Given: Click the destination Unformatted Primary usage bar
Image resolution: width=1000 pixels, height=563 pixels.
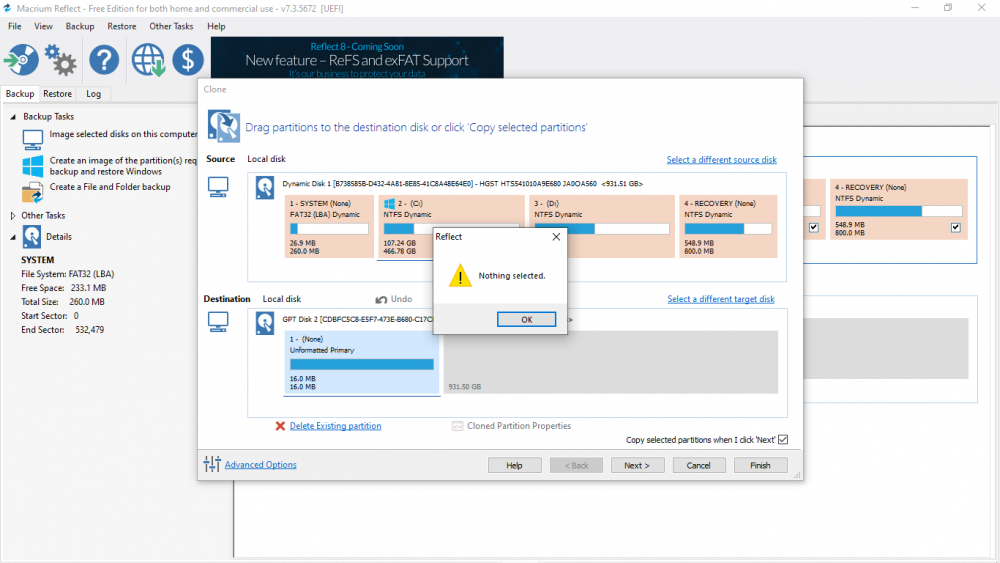Looking at the screenshot, I should coord(362,364).
